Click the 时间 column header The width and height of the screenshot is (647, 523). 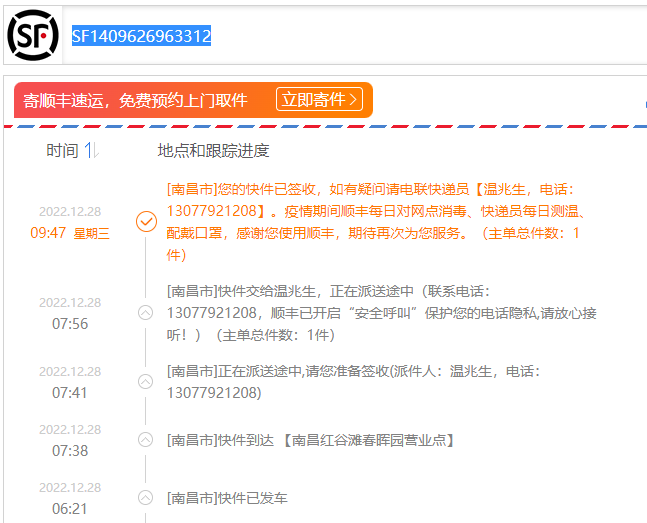[x=62, y=151]
